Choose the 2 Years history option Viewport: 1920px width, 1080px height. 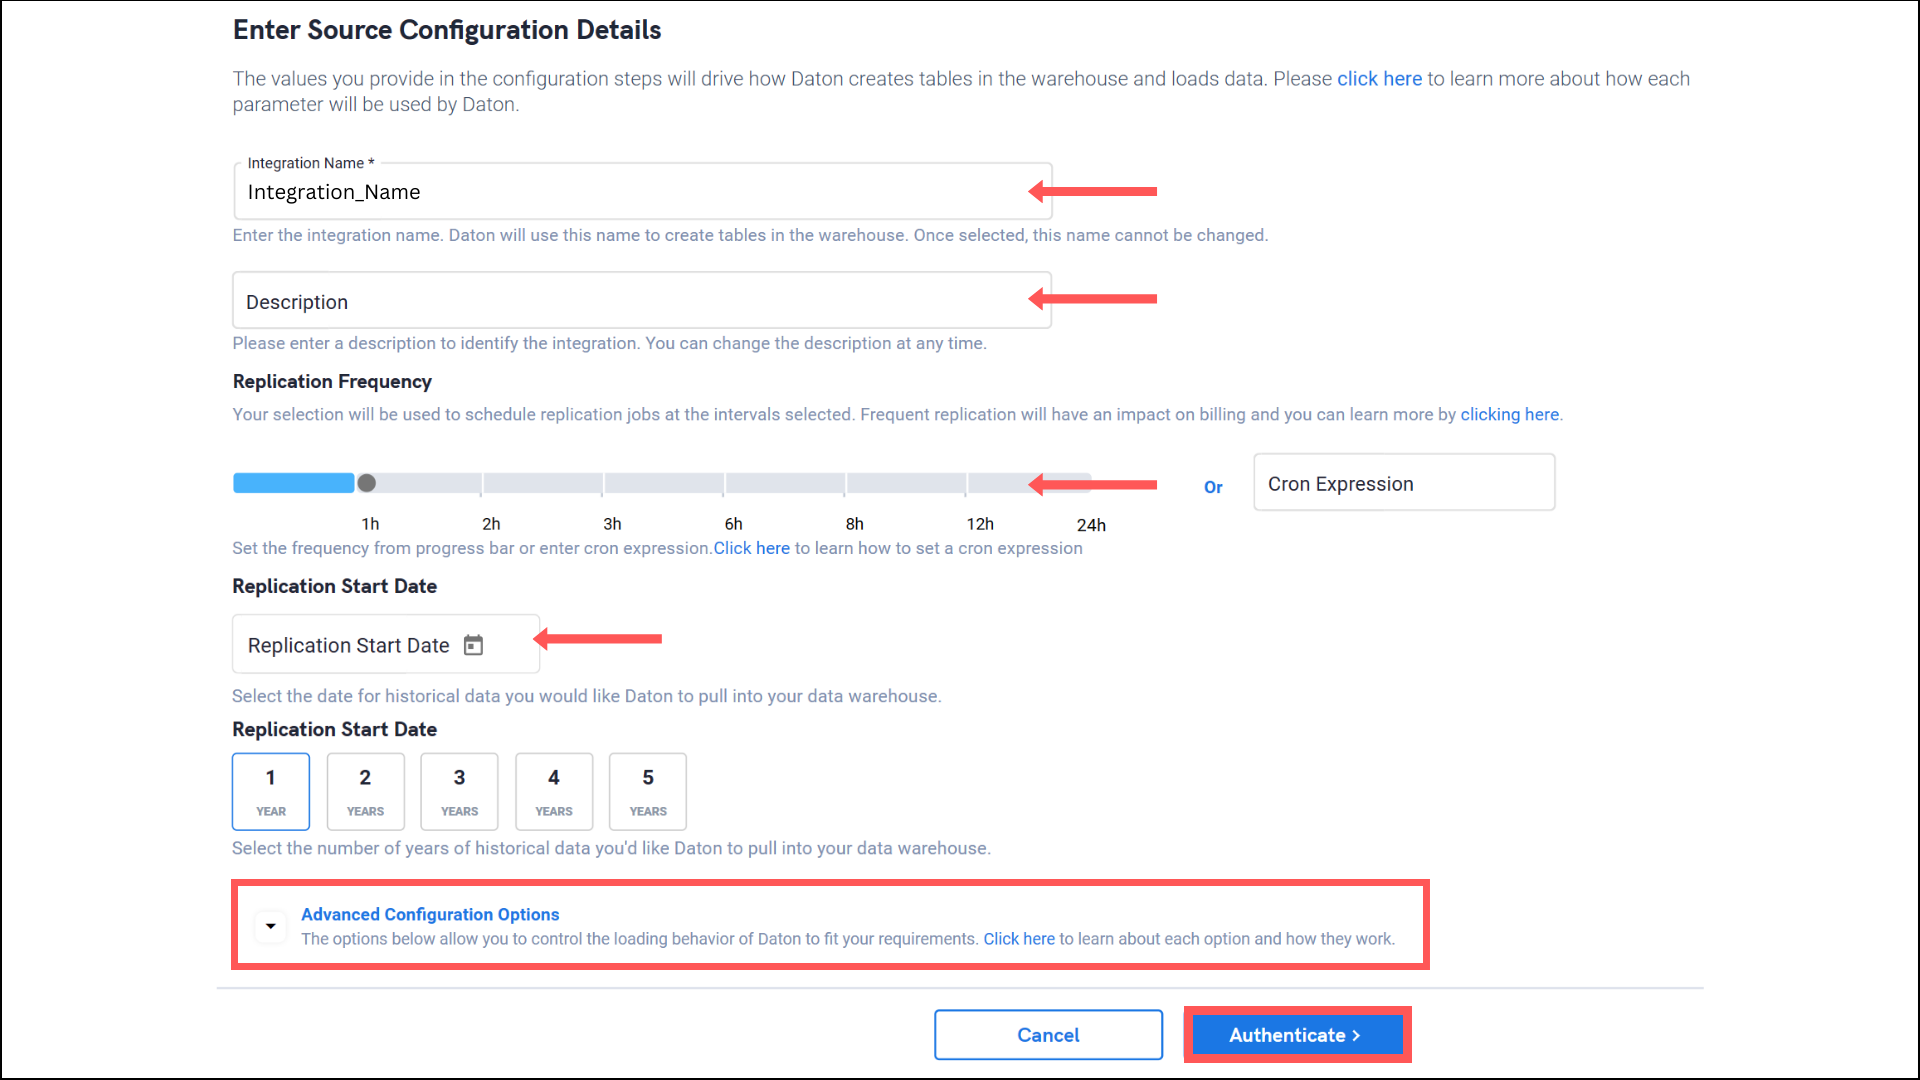[365, 791]
